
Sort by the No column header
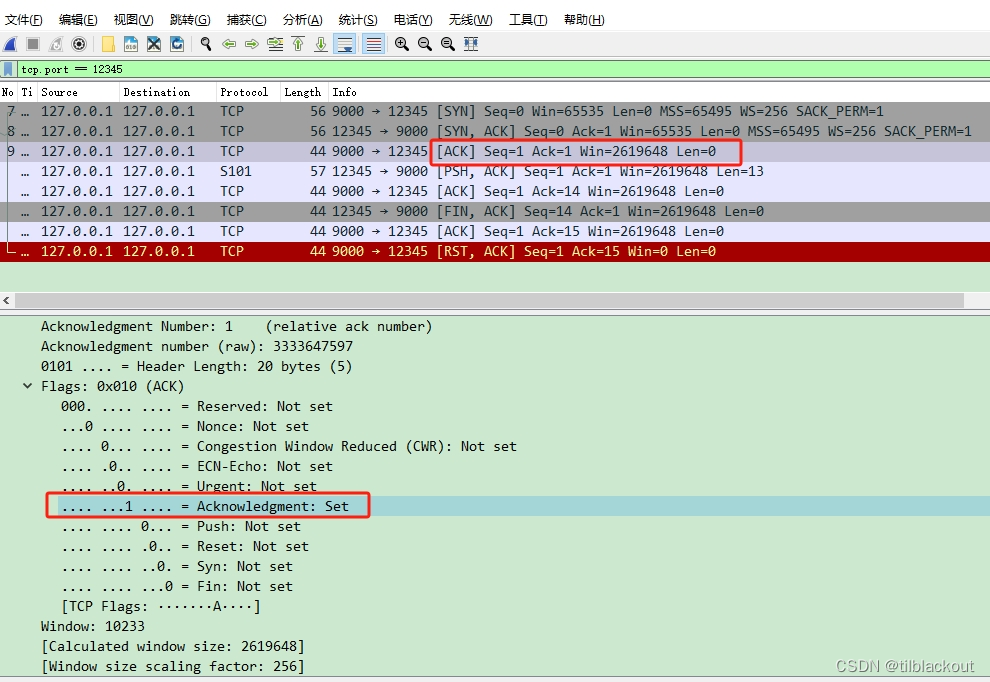[8, 92]
